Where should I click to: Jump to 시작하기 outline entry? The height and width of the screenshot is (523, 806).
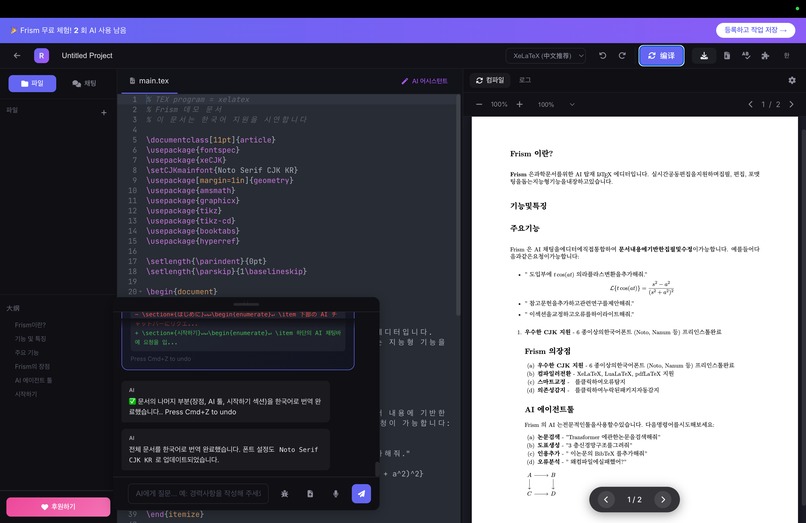coord(26,394)
